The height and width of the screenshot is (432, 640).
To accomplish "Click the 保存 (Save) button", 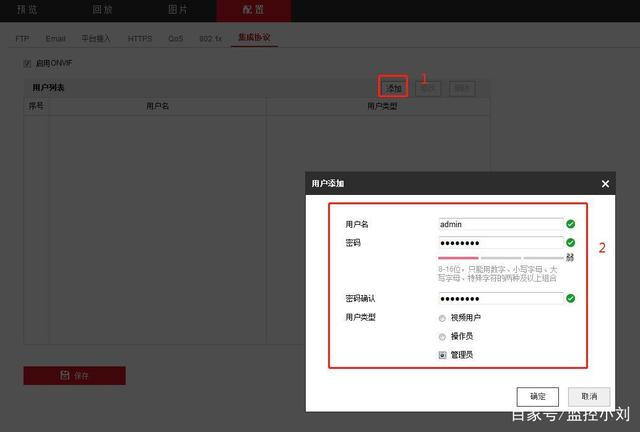I will point(75,375).
